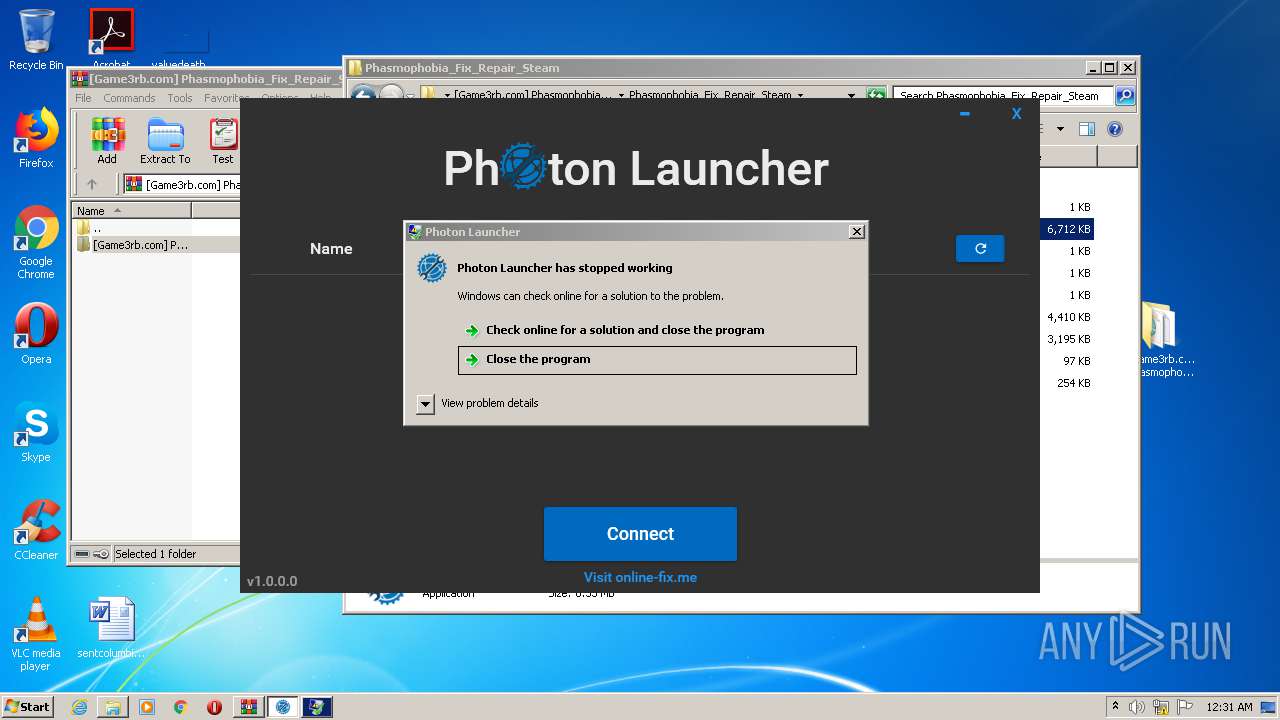Open Windows Media Player taskbar icon
The image size is (1280, 720).
(x=147, y=707)
